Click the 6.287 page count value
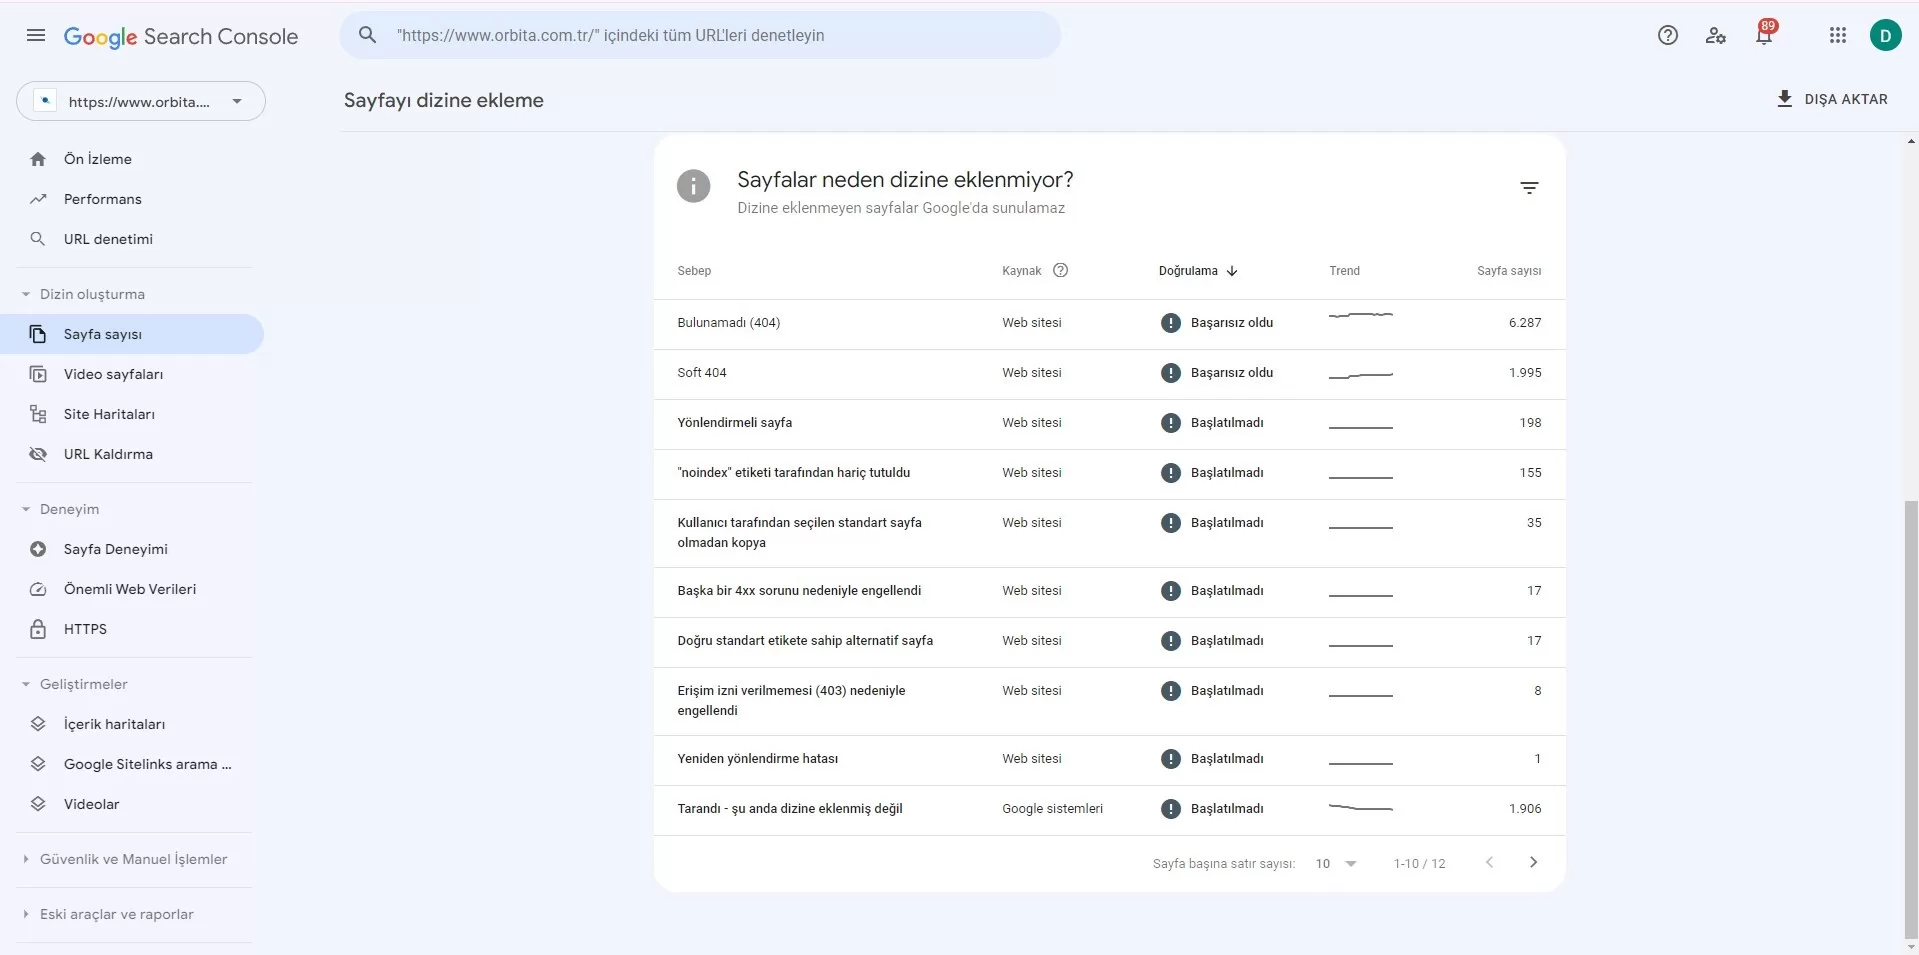 (x=1525, y=323)
